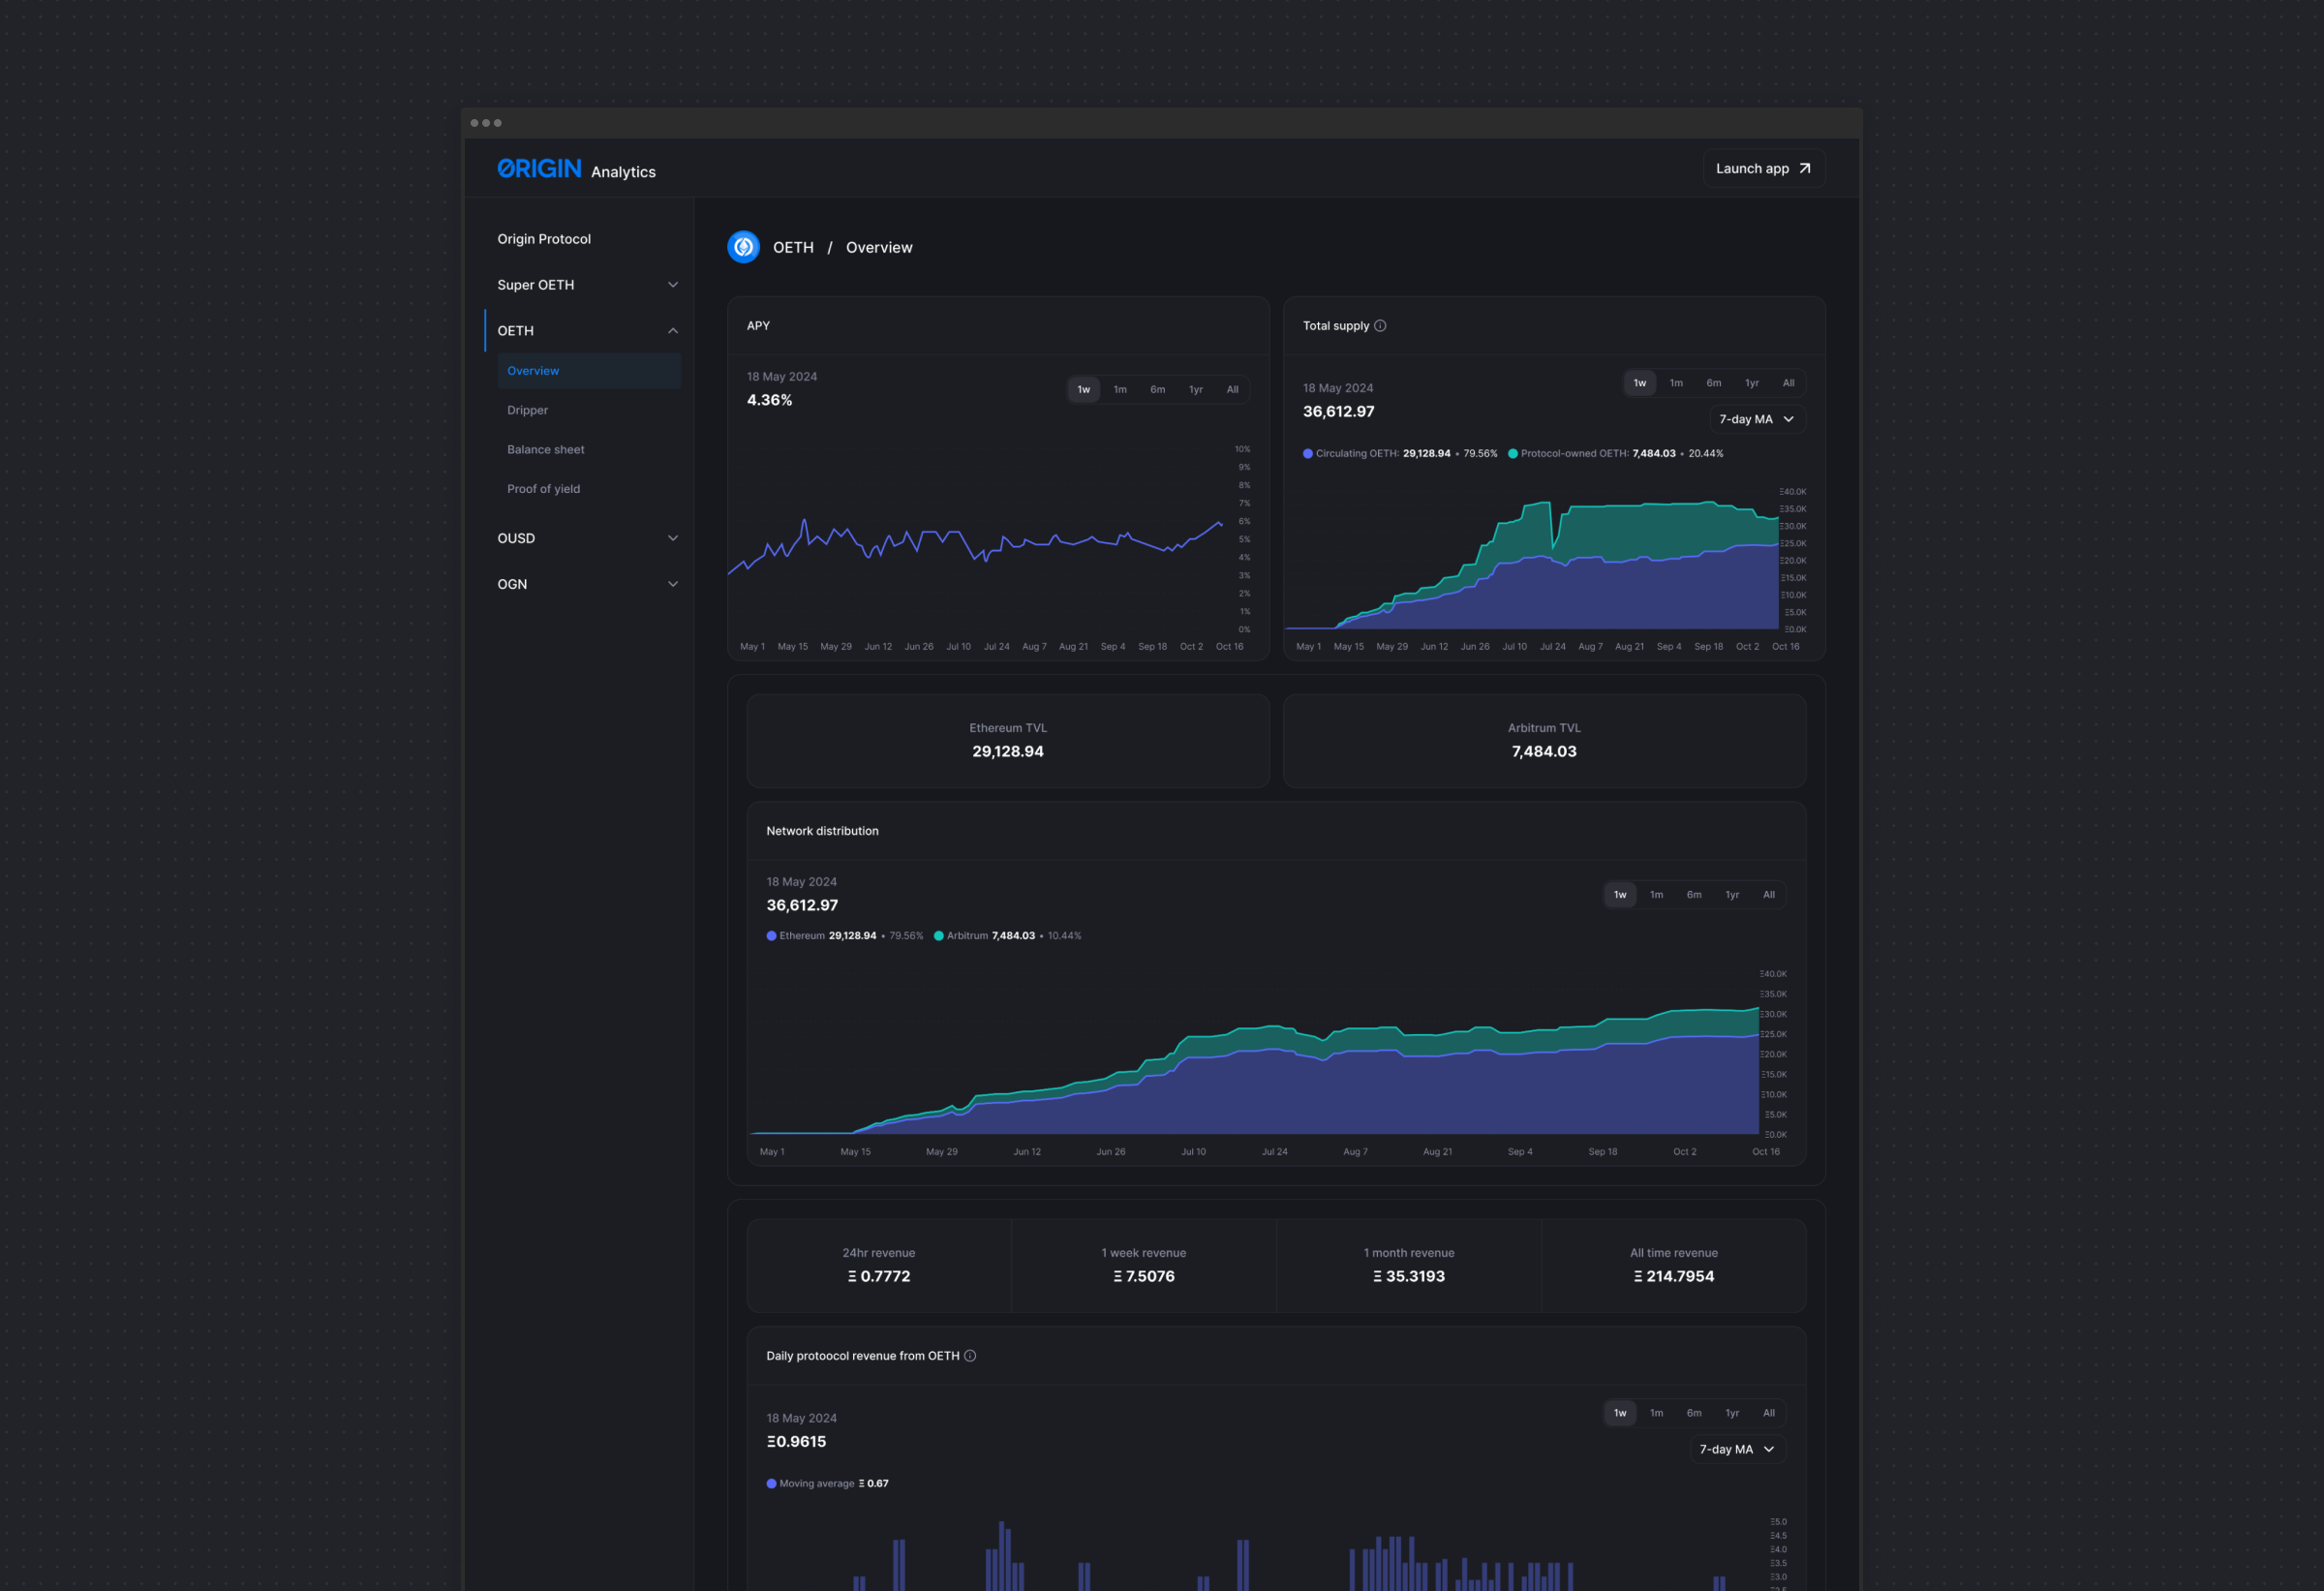The height and width of the screenshot is (1591, 2324).
Task: Go to Origin Protocol in sidebar
Action: tap(544, 239)
